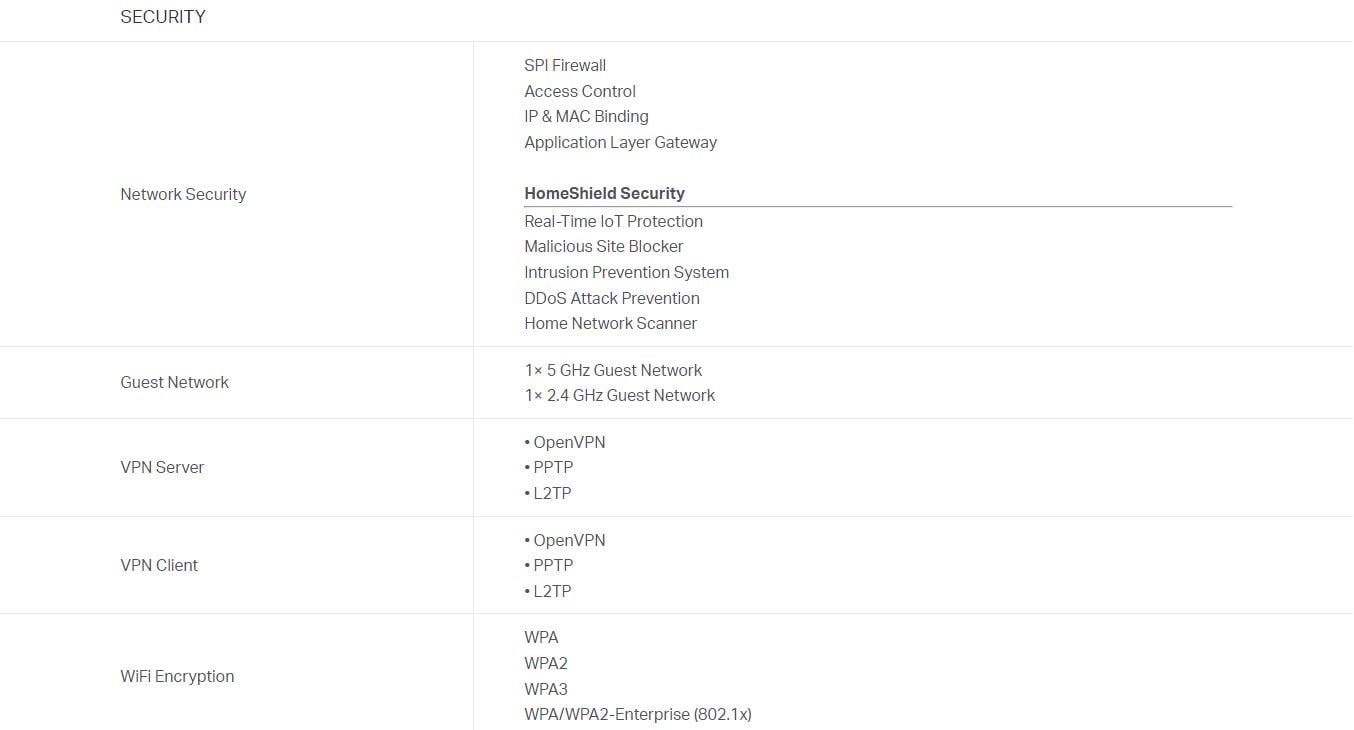Click the Guest Network row label
The height and width of the screenshot is (730, 1354).
[174, 382]
